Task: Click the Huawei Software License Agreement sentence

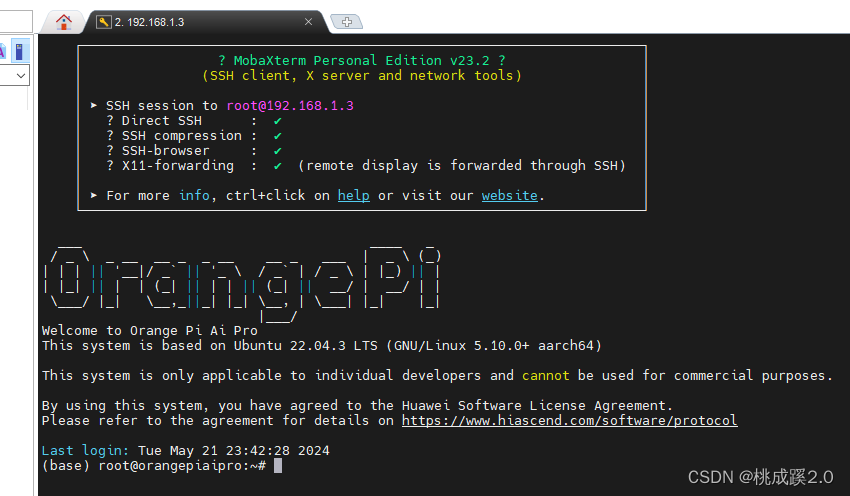Action: pos(357,405)
